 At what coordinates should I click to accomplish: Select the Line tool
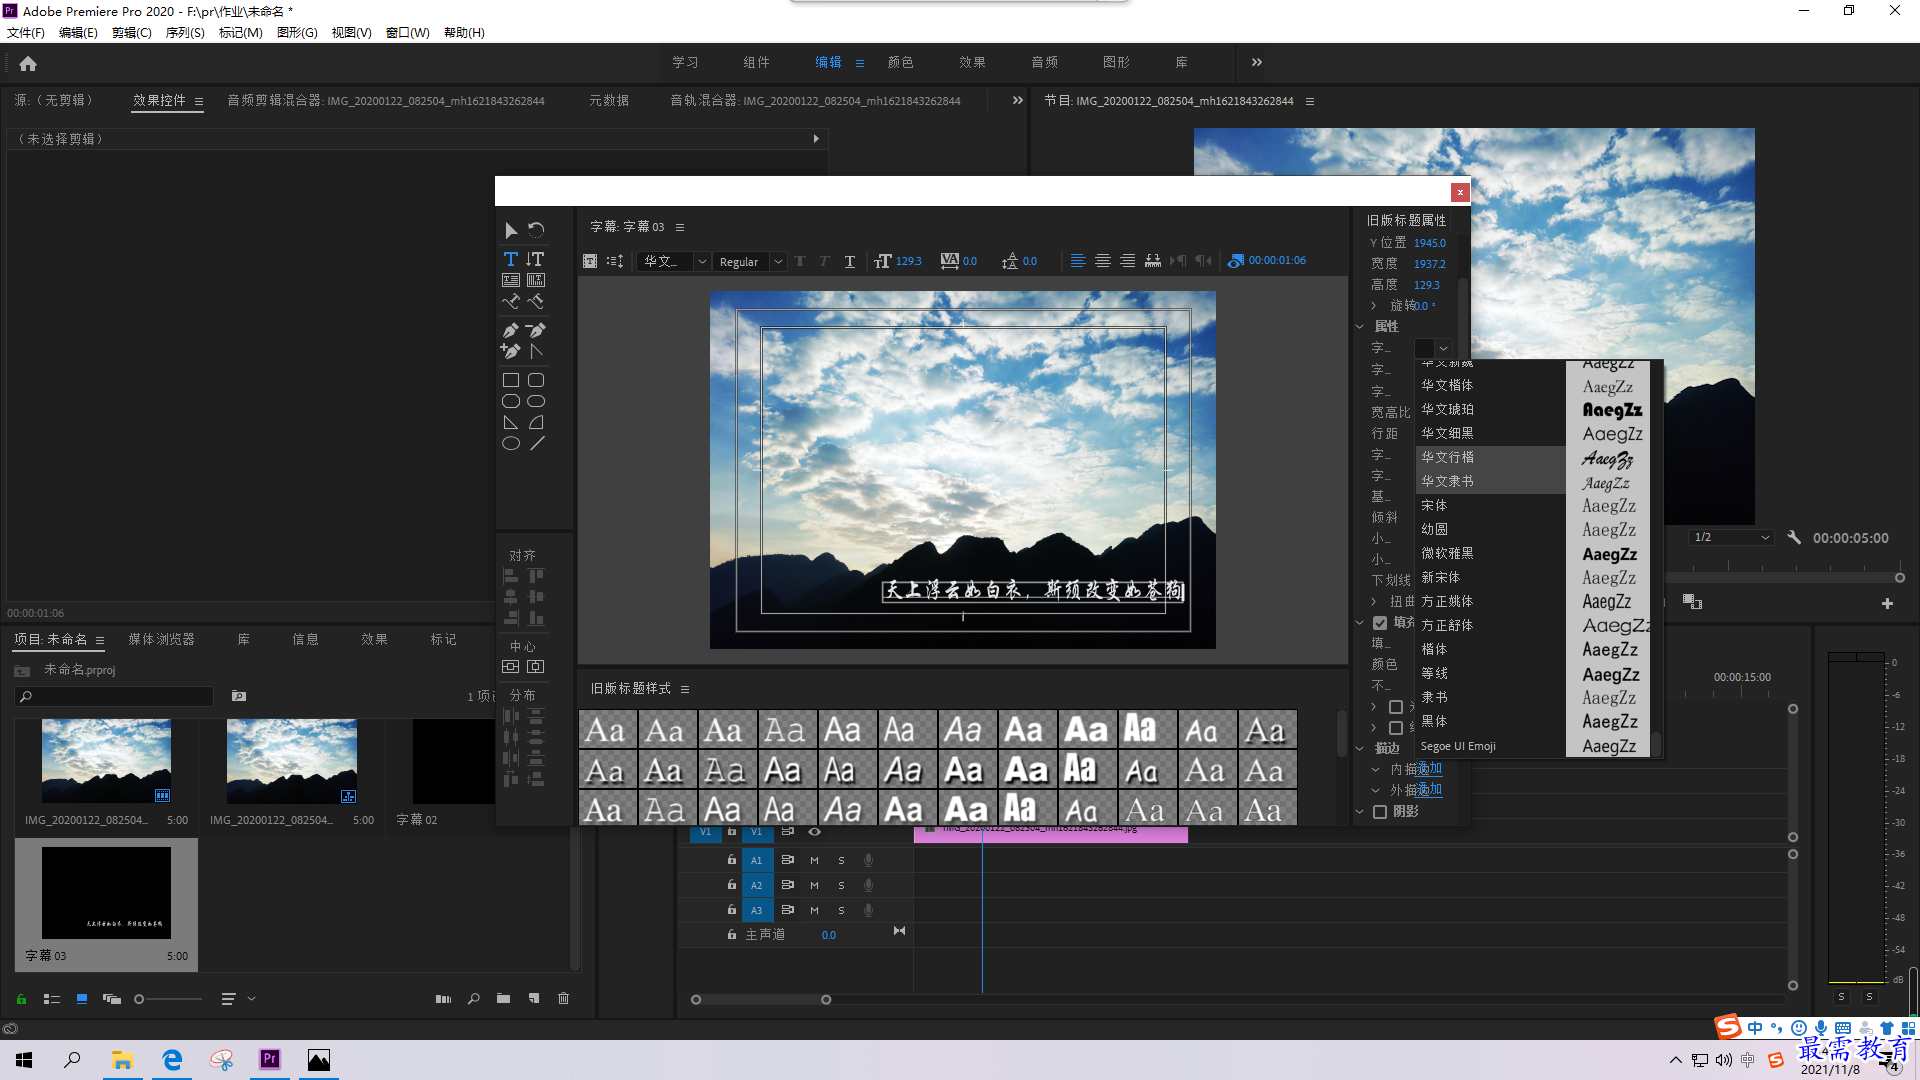click(537, 443)
